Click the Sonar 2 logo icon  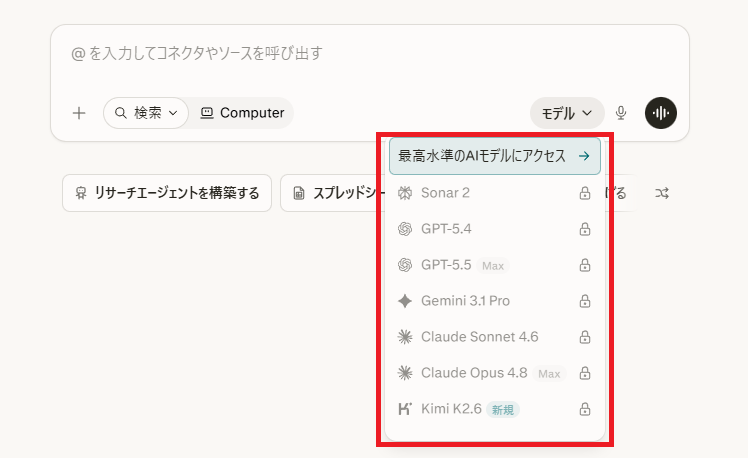point(405,193)
